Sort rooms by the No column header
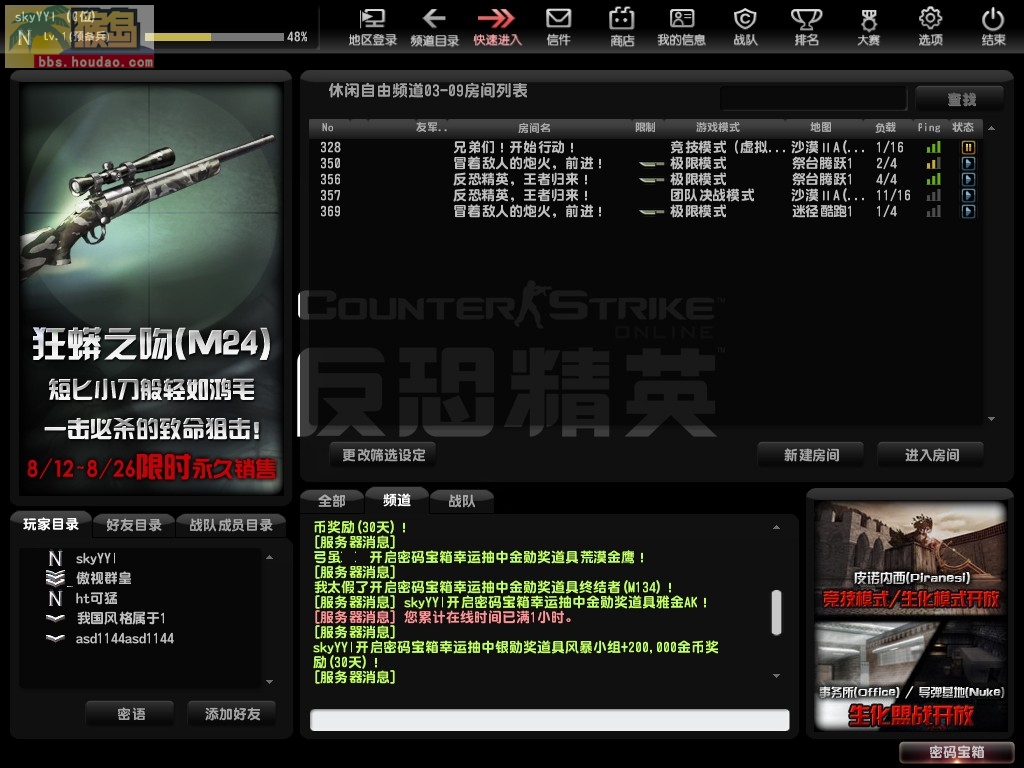The image size is (1024, 768). pos(327,127)
